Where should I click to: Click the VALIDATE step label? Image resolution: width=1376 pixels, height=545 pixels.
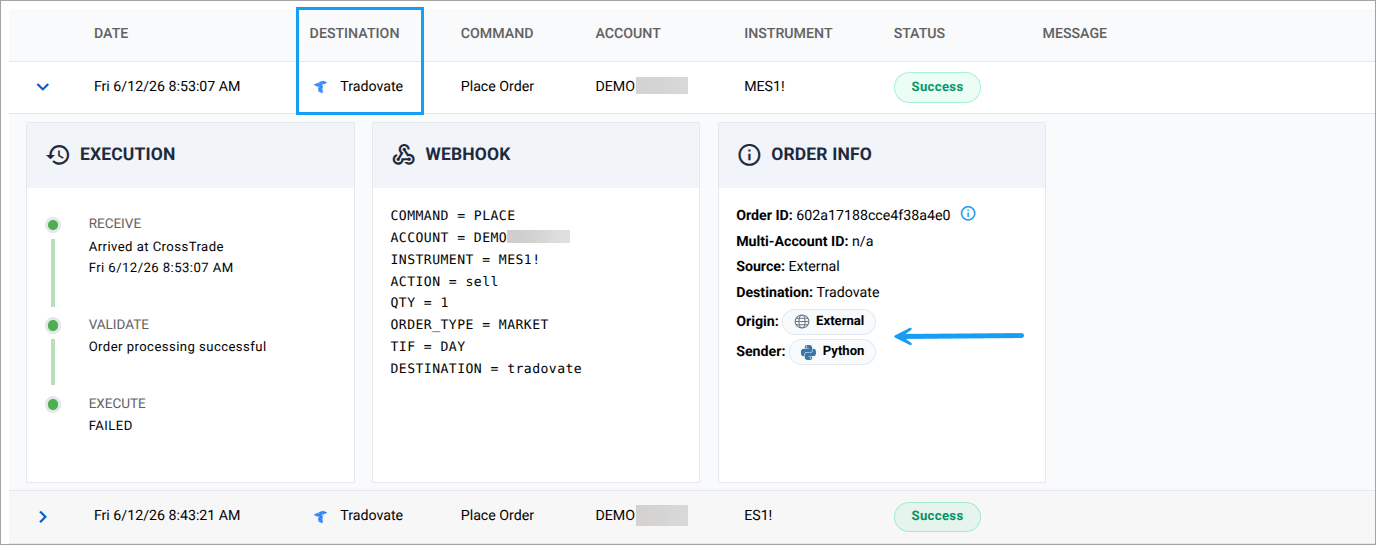coord(119,325)
